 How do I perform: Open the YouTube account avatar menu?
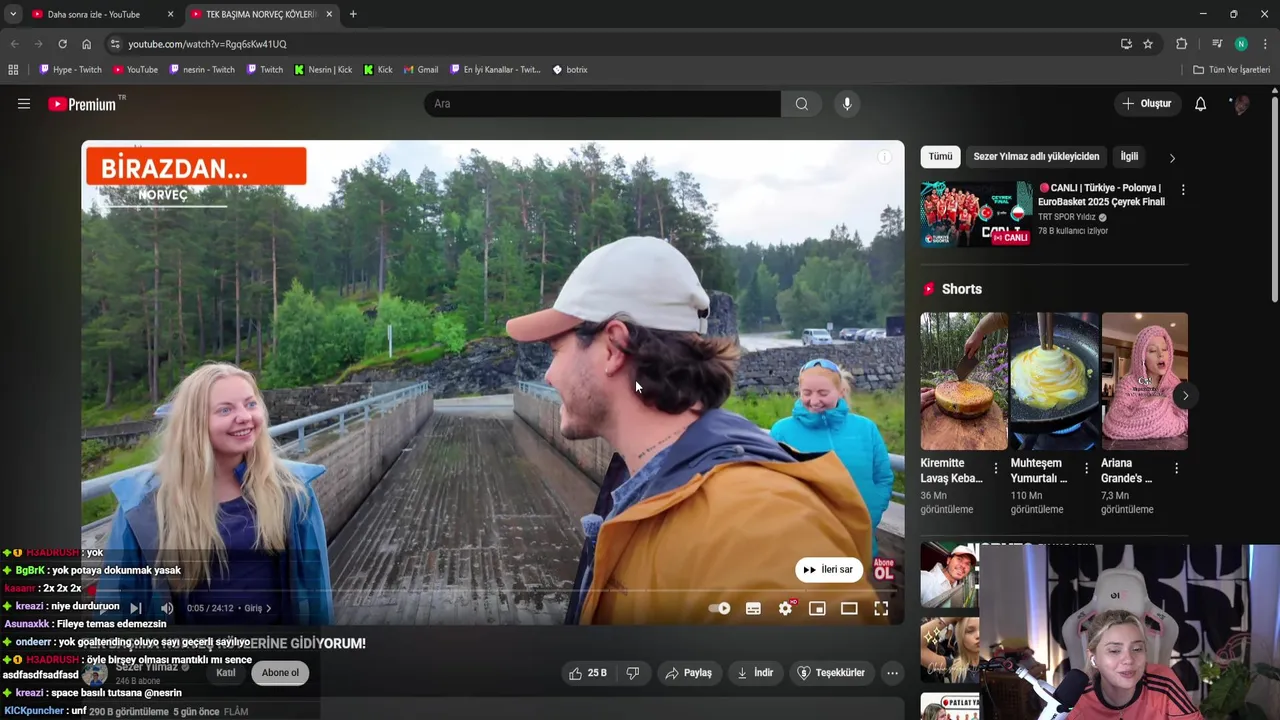1239,104
